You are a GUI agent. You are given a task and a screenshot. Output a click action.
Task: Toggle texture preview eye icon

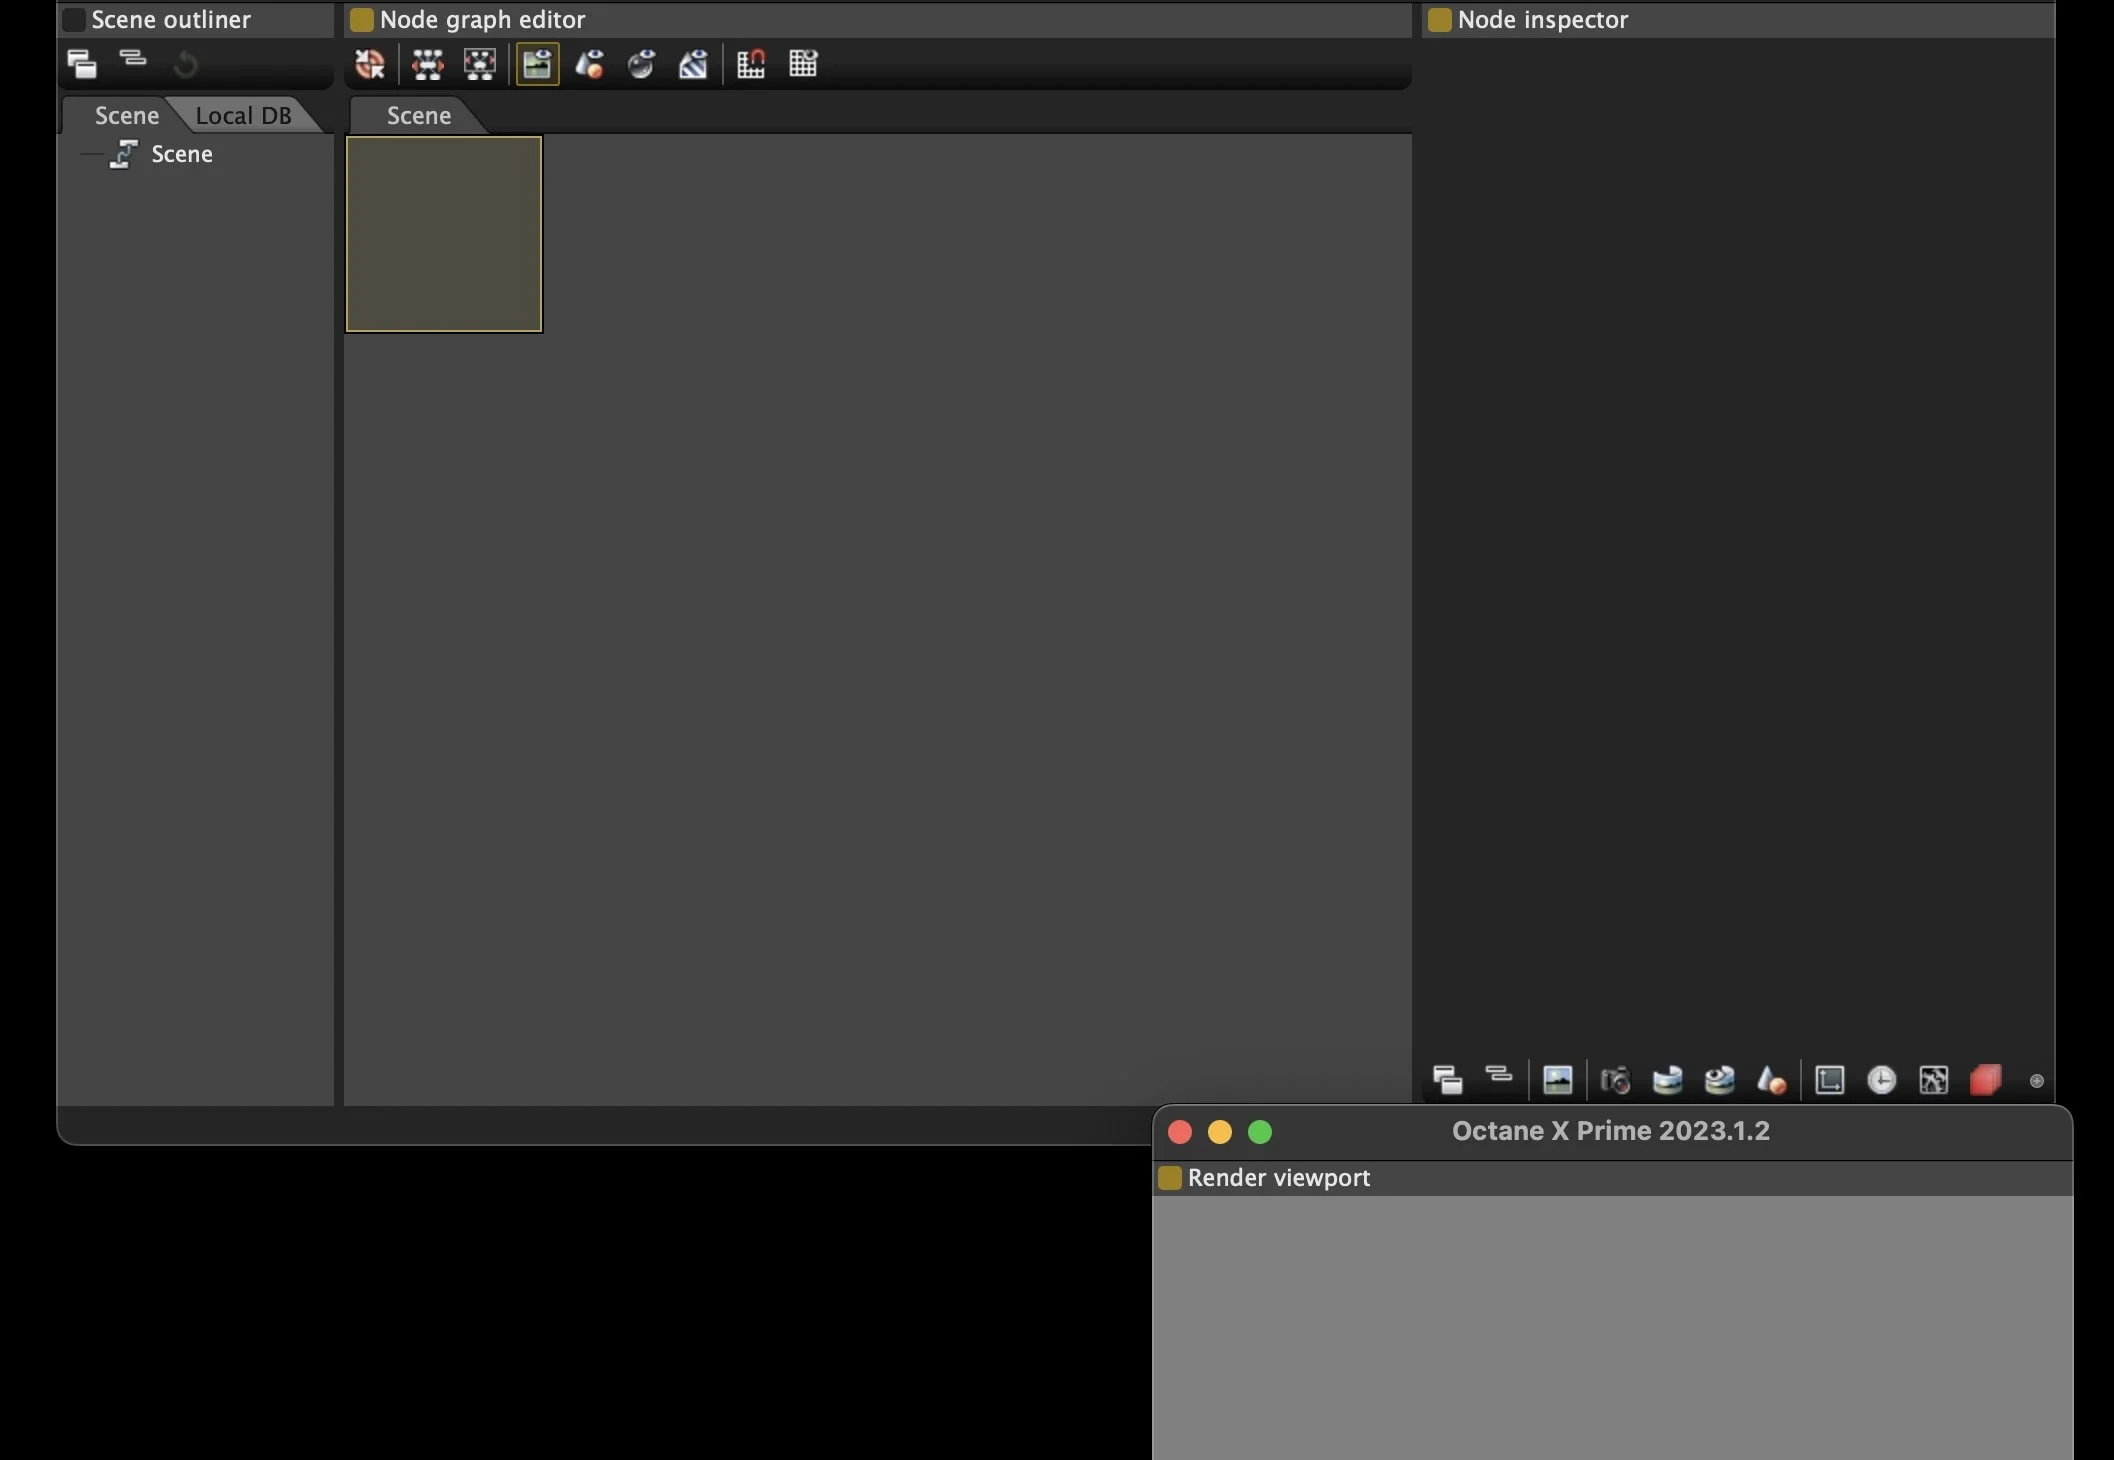pyautogui.click(x=693, y=65)
